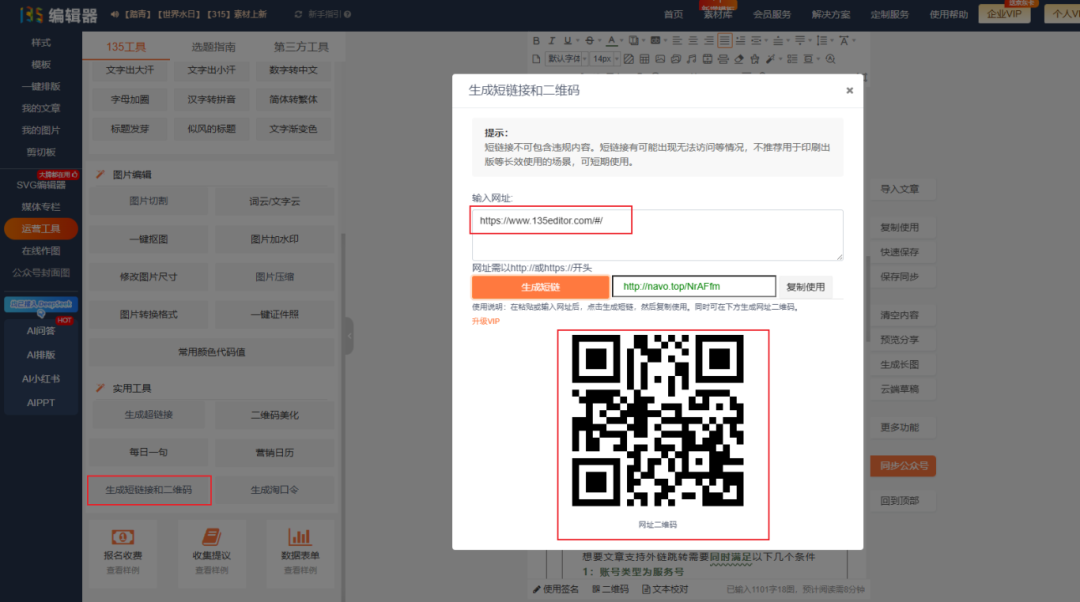
Task: Open 会员服务 in top navigation
Action: pos(771,14)
